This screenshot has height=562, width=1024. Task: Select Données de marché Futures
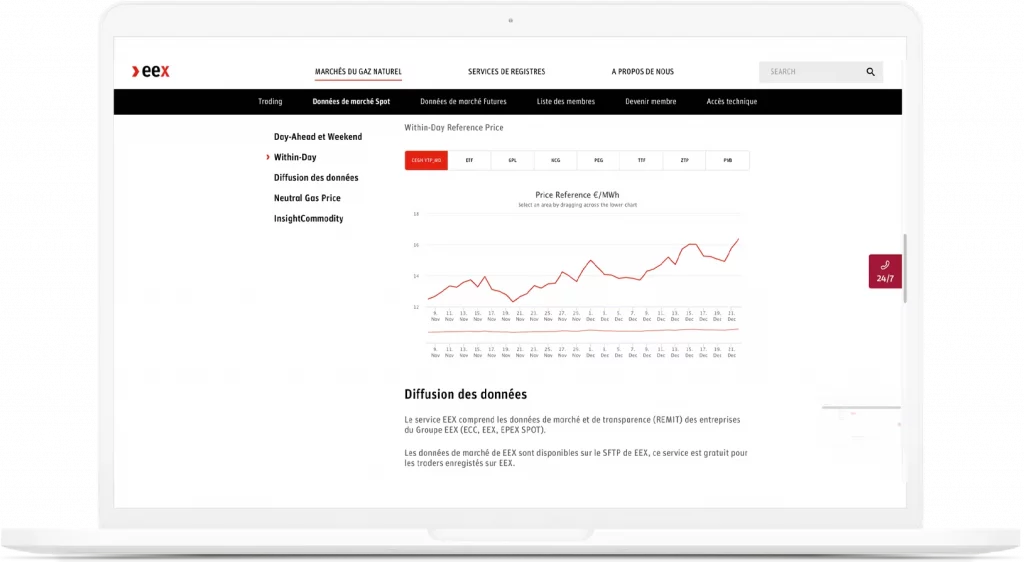click(463, 102)
